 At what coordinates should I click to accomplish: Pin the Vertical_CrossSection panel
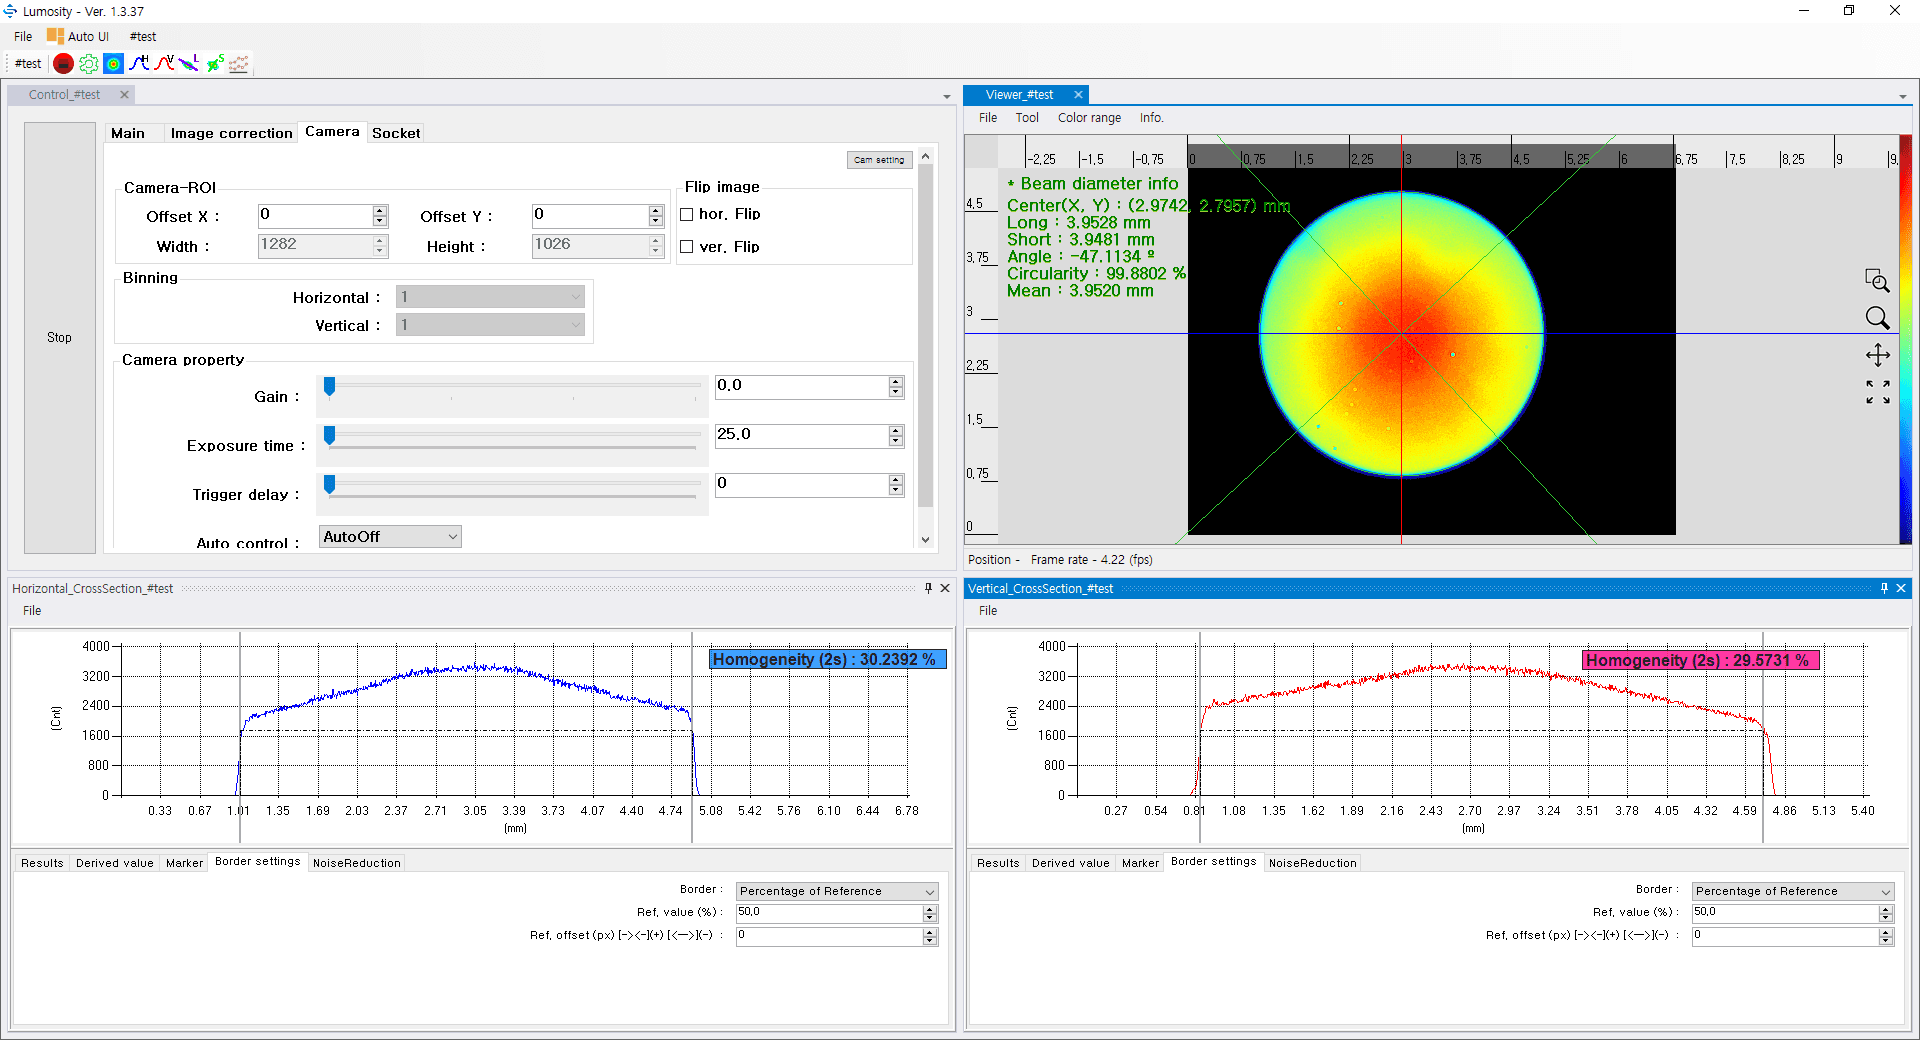(1884, 588)
